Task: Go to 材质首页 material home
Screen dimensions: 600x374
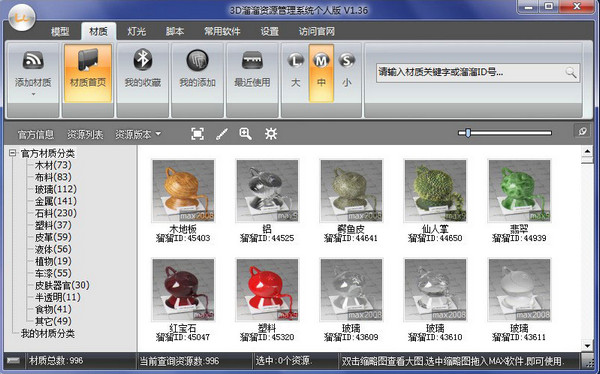Action: point(88,73)
